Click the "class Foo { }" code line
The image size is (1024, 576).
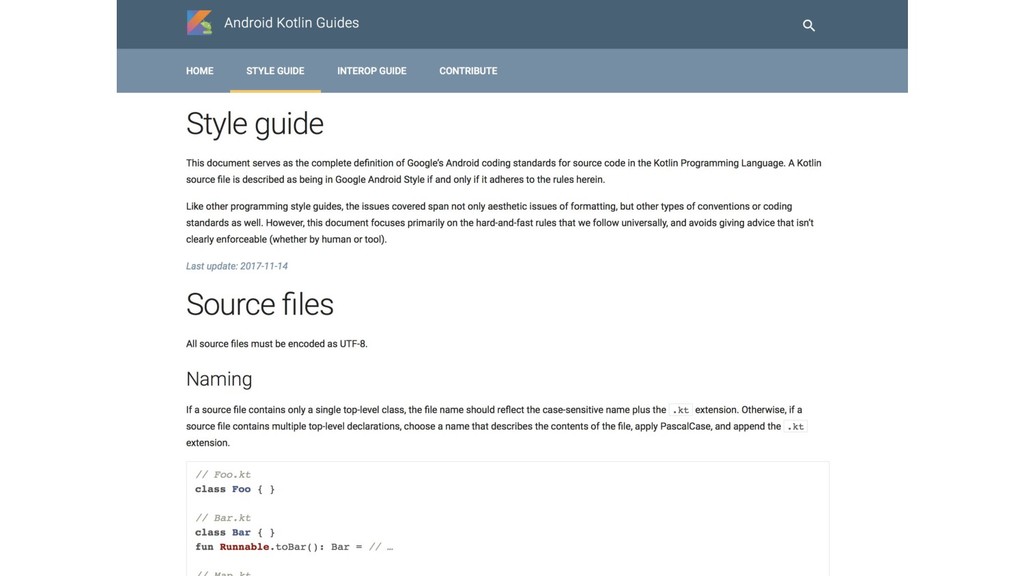[235, 489]
